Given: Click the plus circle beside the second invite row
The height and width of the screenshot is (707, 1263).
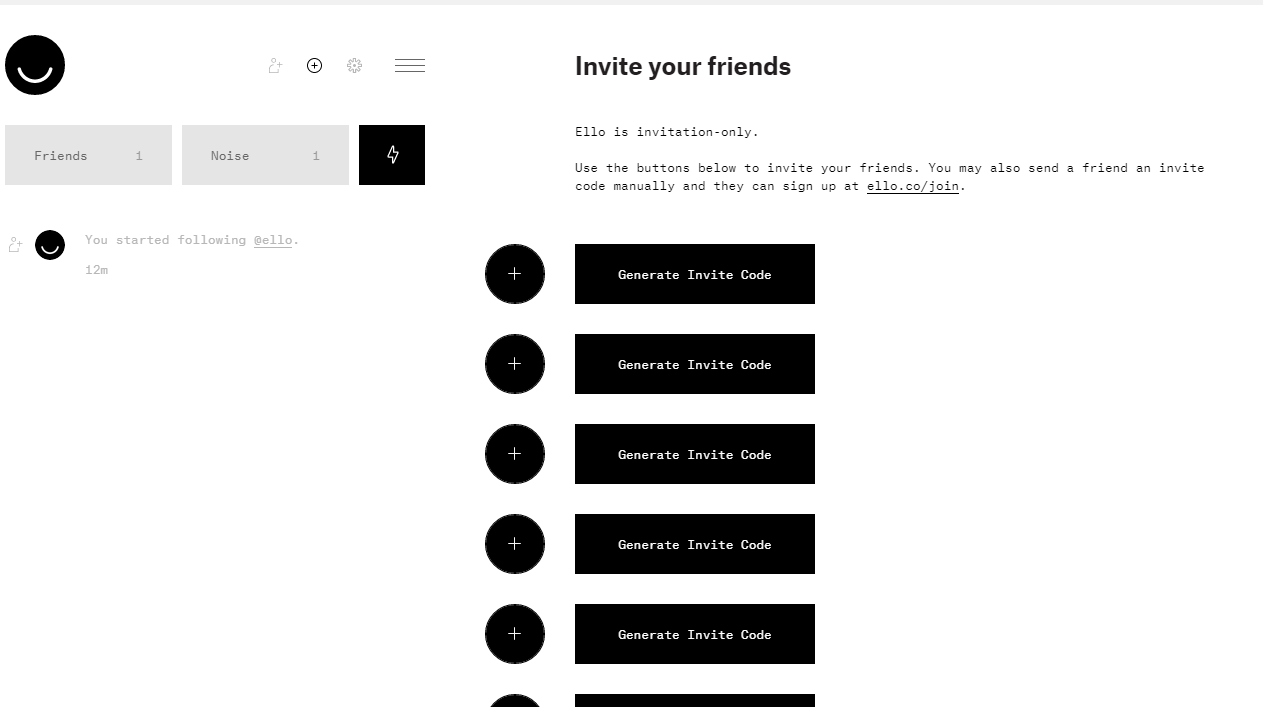Looking at the screenshot, I should 514,363.
